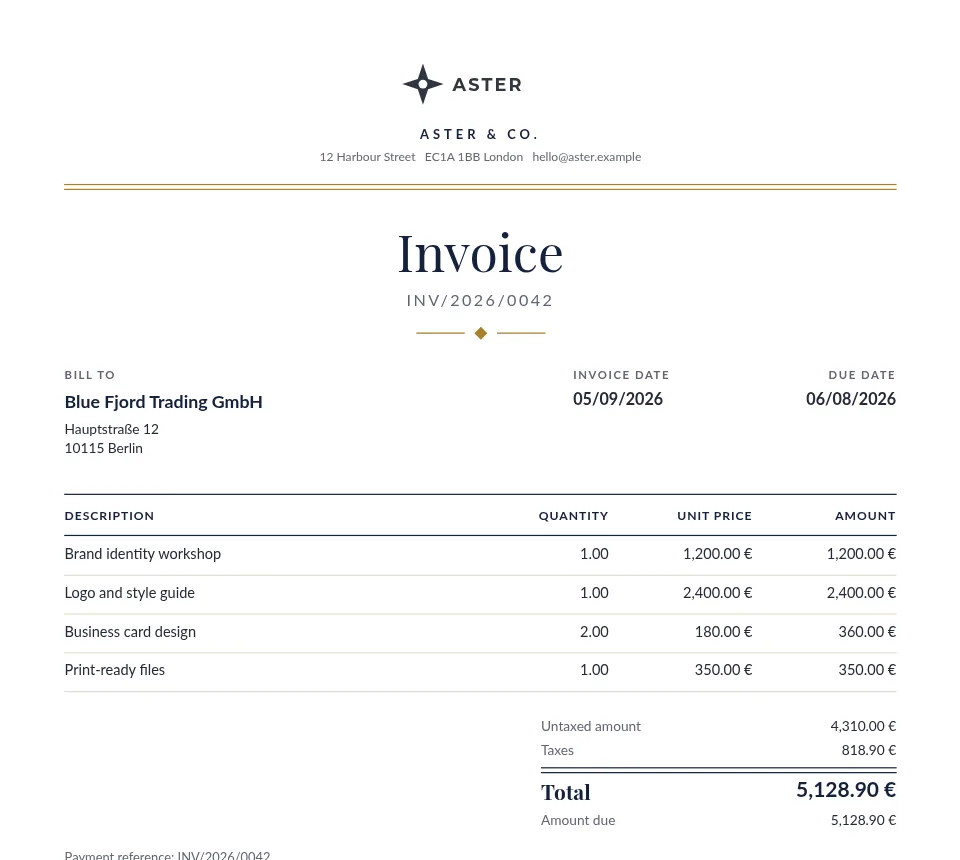Click the ASTER logo wordmark
This screenshot has width=960, height=860.
point(487,84)
